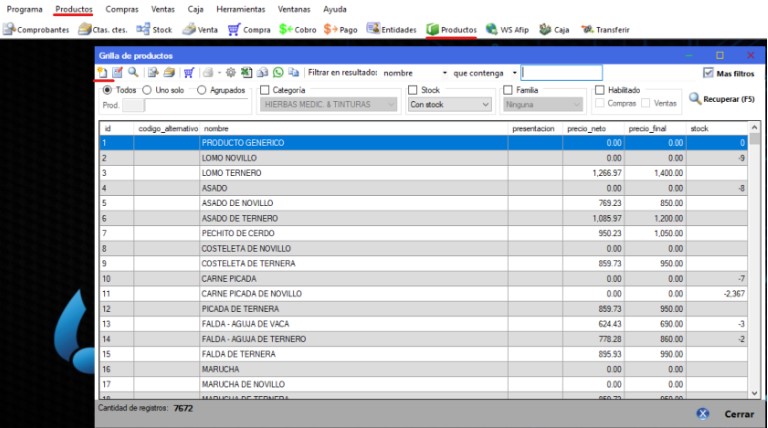Click the precio_neto column header
Image resolution: width=768 pixels, height=428 pixels.
(594, 128)
